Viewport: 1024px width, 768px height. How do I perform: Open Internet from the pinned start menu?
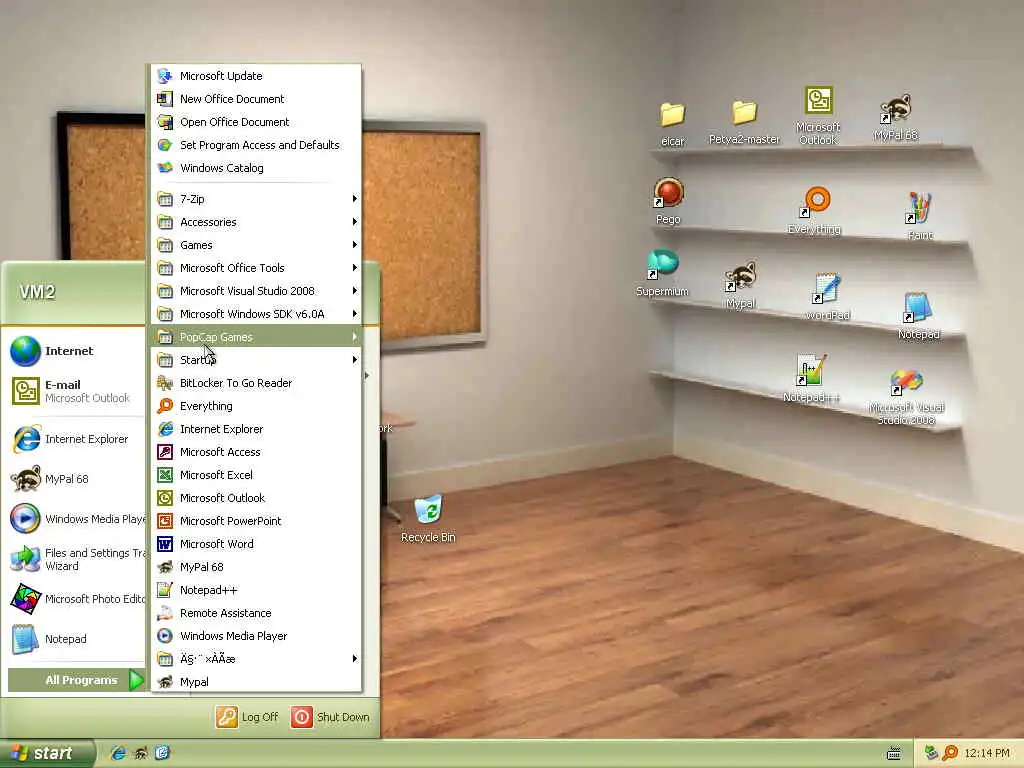click(x=74, y=351)
